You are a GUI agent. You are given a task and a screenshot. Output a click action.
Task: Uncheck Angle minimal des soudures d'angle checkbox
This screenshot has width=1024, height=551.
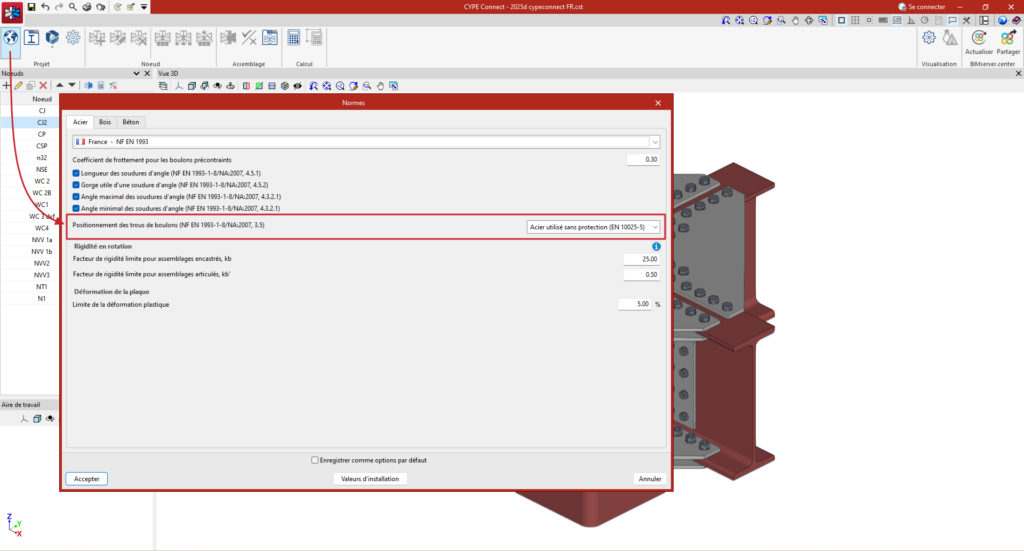[76, 209]
